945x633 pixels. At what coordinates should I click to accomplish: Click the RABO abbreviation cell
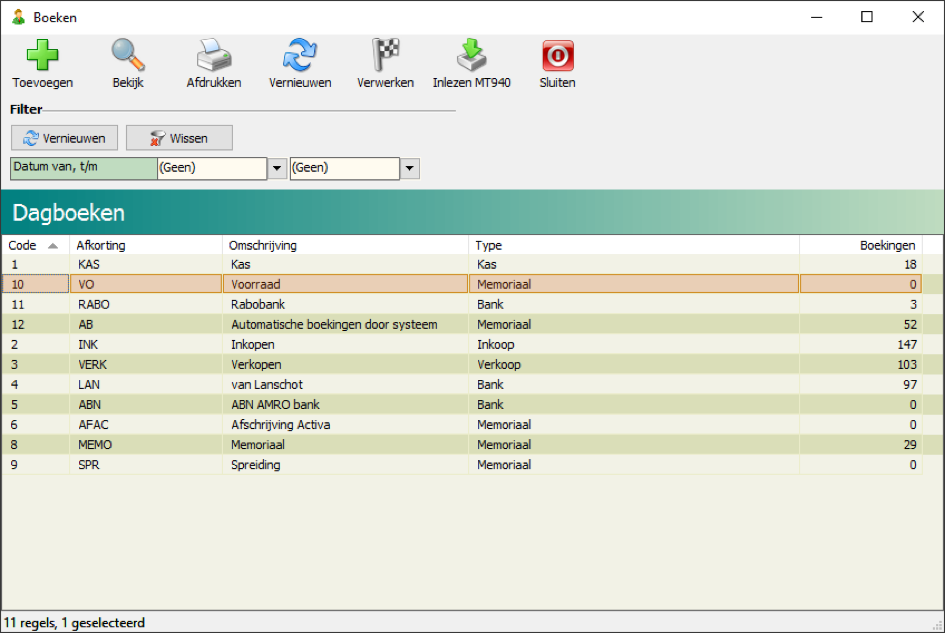tap(146, 304)
